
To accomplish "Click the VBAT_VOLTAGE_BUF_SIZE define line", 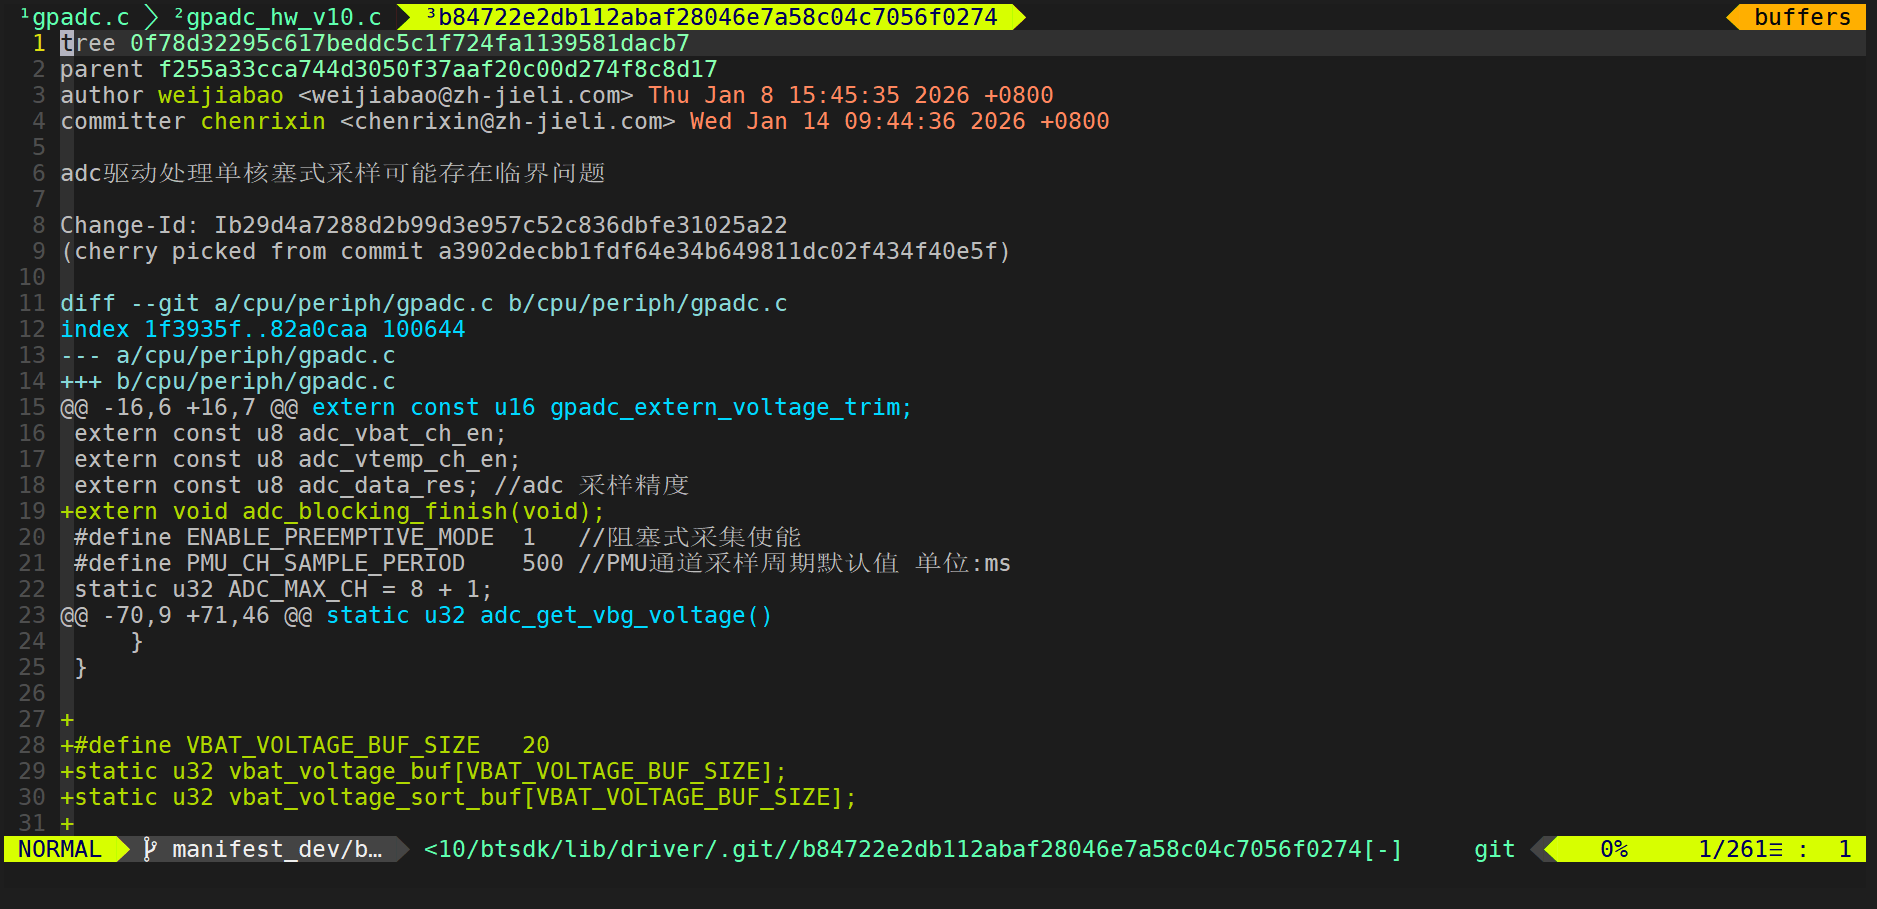I will point(305,745).
